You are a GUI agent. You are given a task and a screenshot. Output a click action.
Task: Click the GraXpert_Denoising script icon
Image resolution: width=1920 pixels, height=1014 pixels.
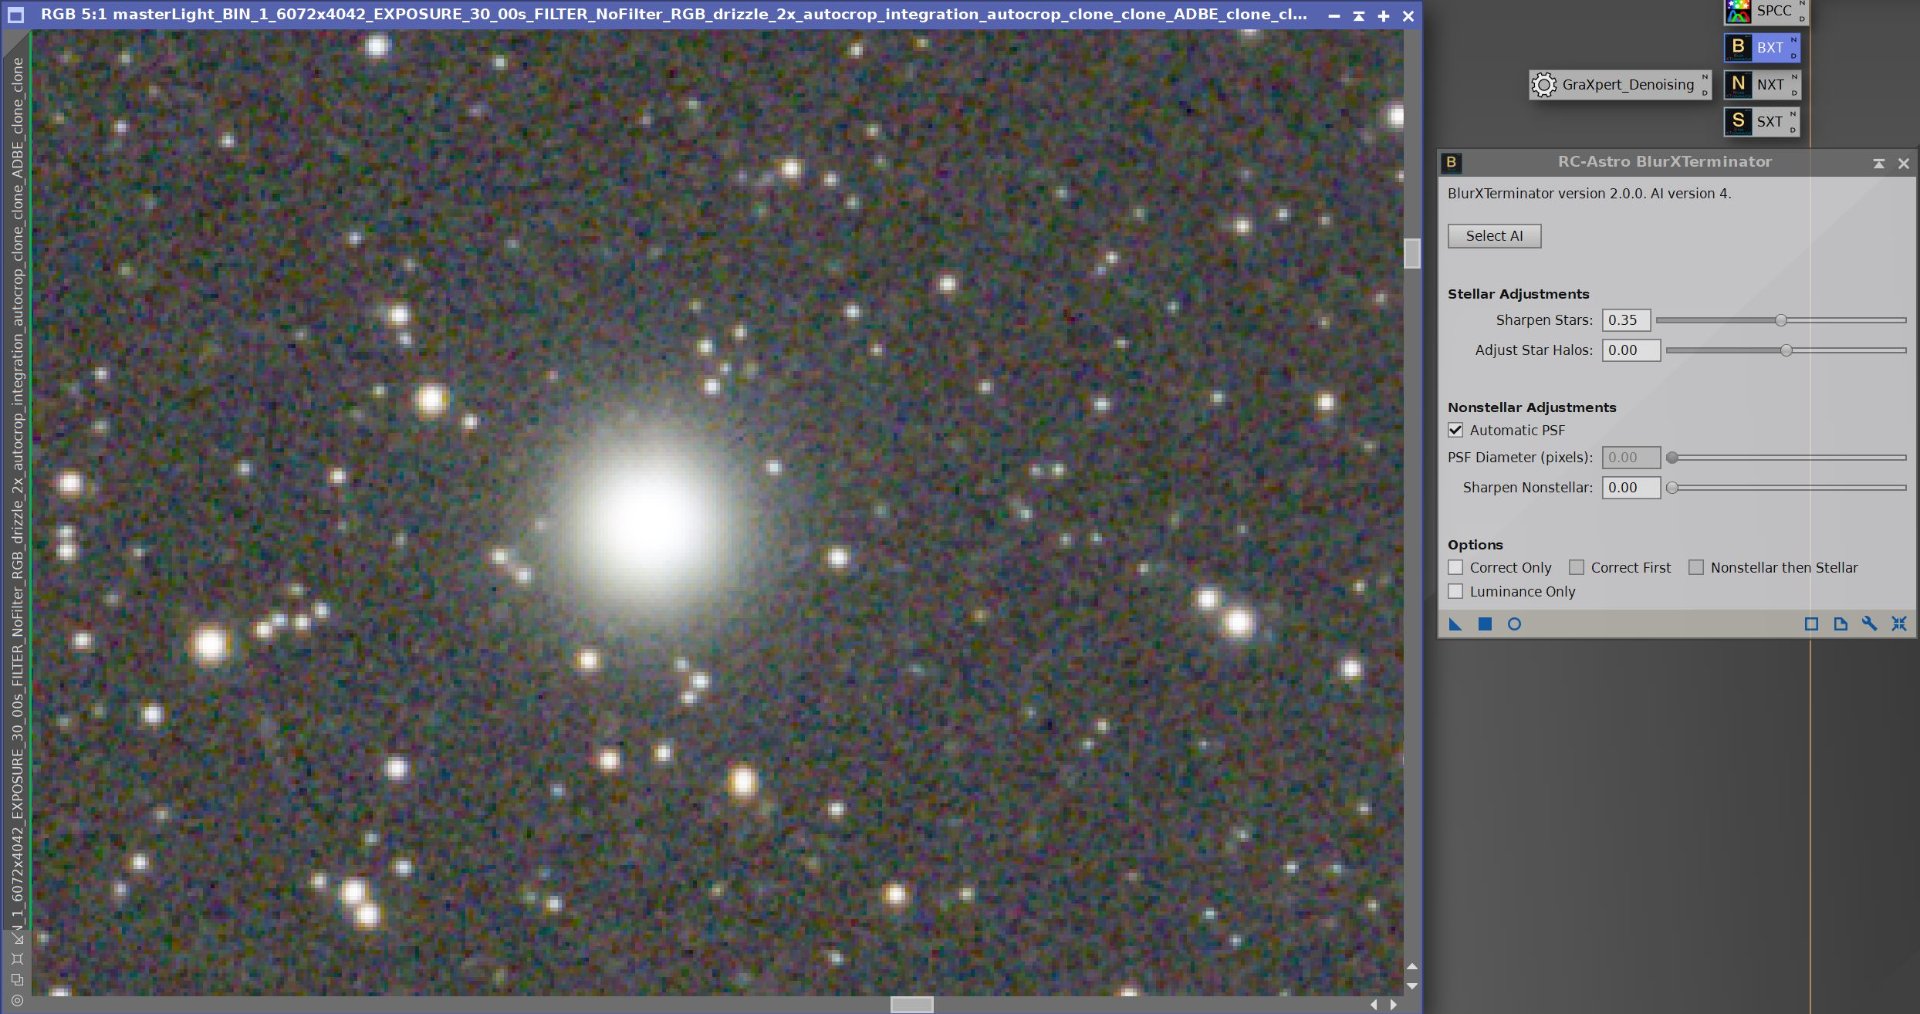pyautogui.click(x=1620, y=84)
